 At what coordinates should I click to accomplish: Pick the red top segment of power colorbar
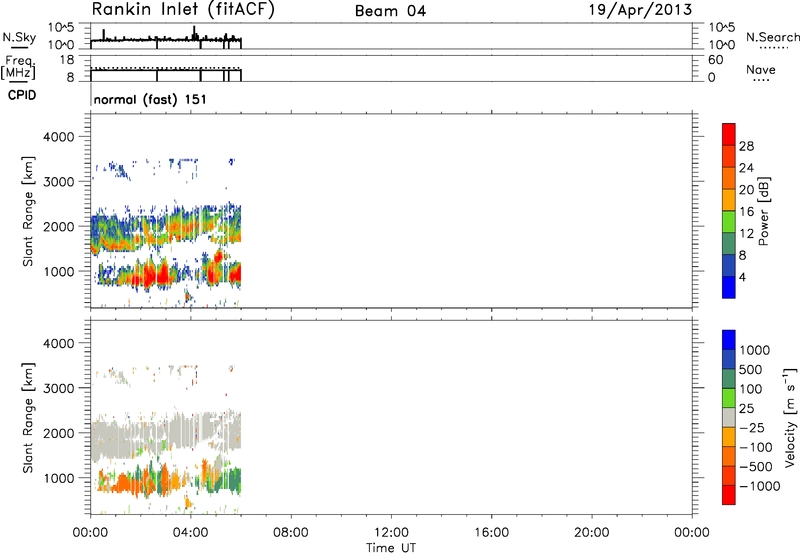pyautogui.click(x=729, y=135)
